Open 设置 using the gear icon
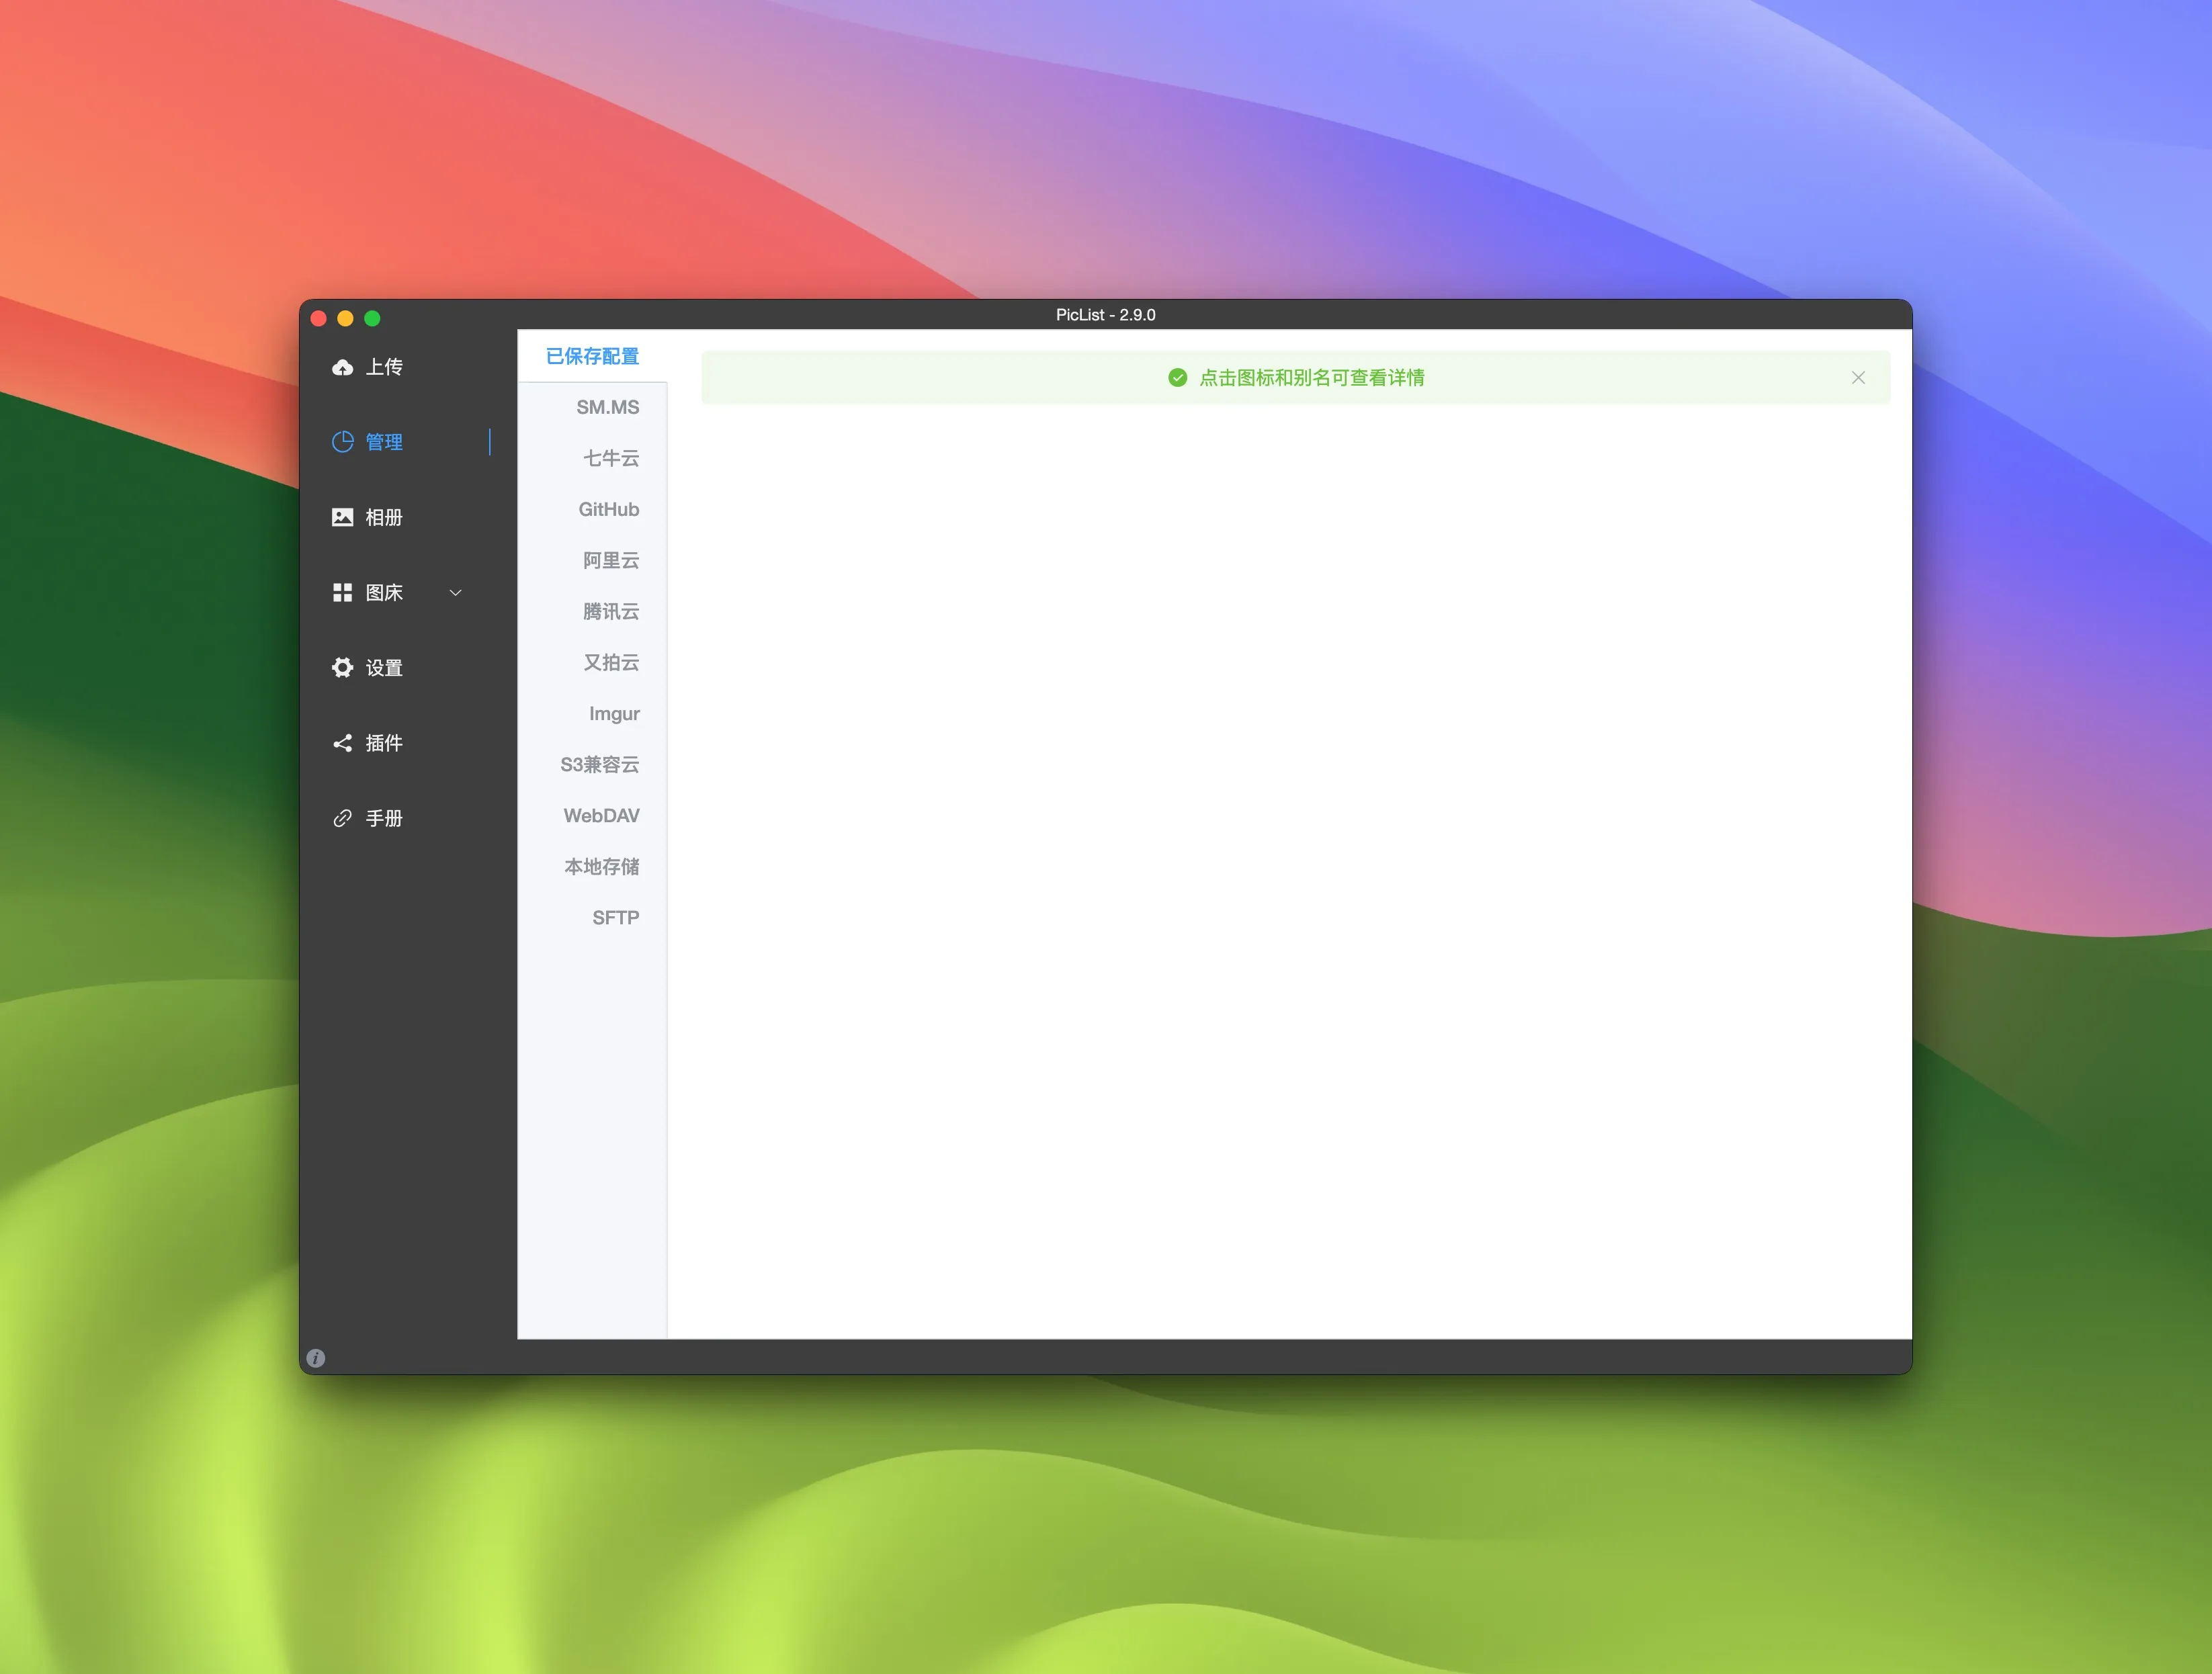 [342, 667]
